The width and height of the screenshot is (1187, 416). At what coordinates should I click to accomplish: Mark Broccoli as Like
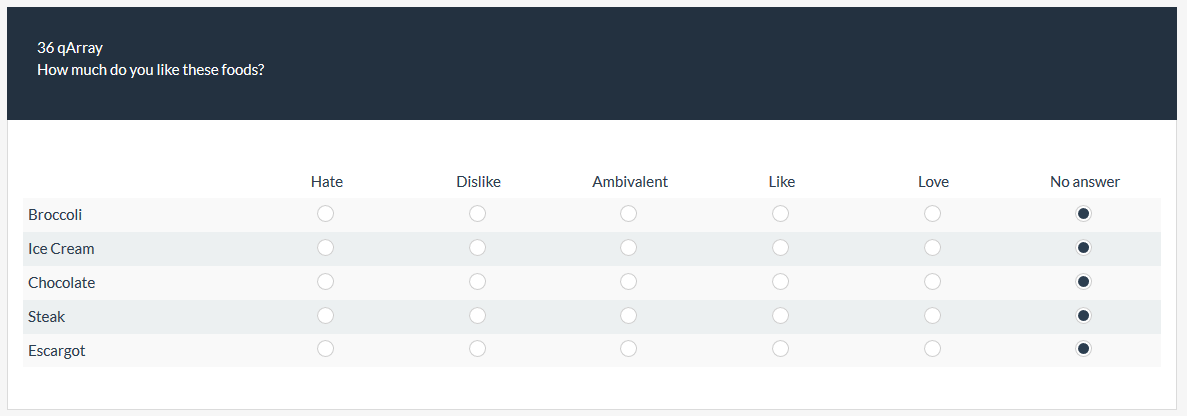tap(780, 214)
